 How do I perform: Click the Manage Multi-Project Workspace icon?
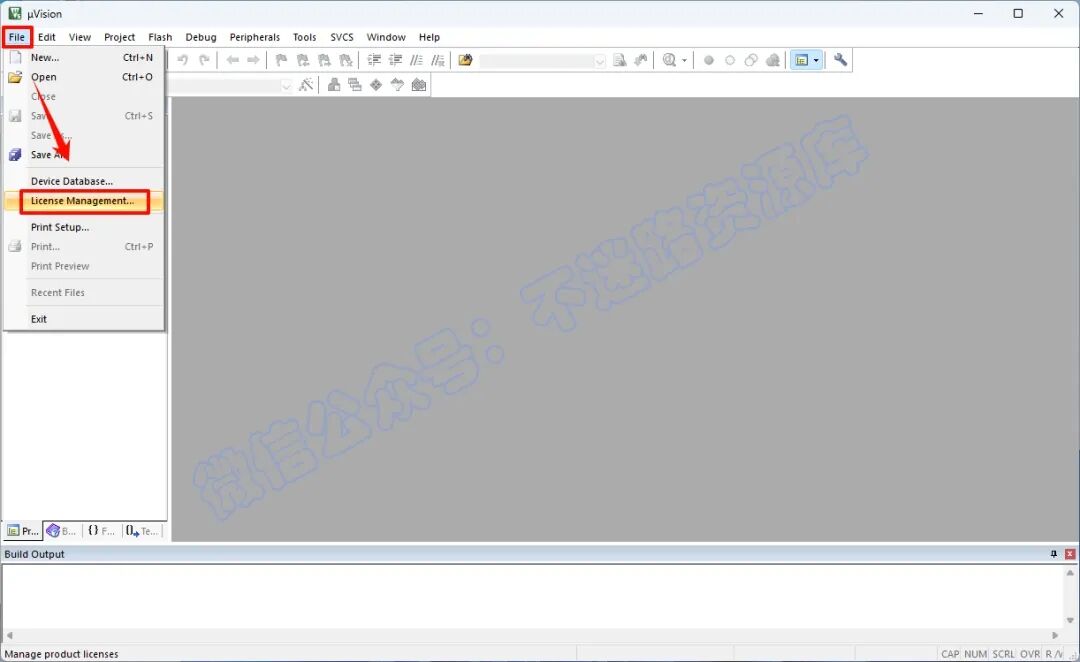tap(355, 85)
